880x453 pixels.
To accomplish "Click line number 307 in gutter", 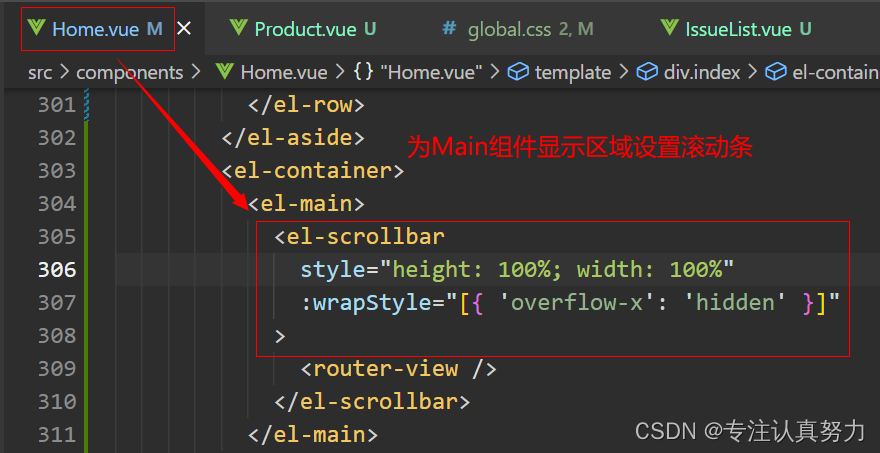I will tap(57, 303).
